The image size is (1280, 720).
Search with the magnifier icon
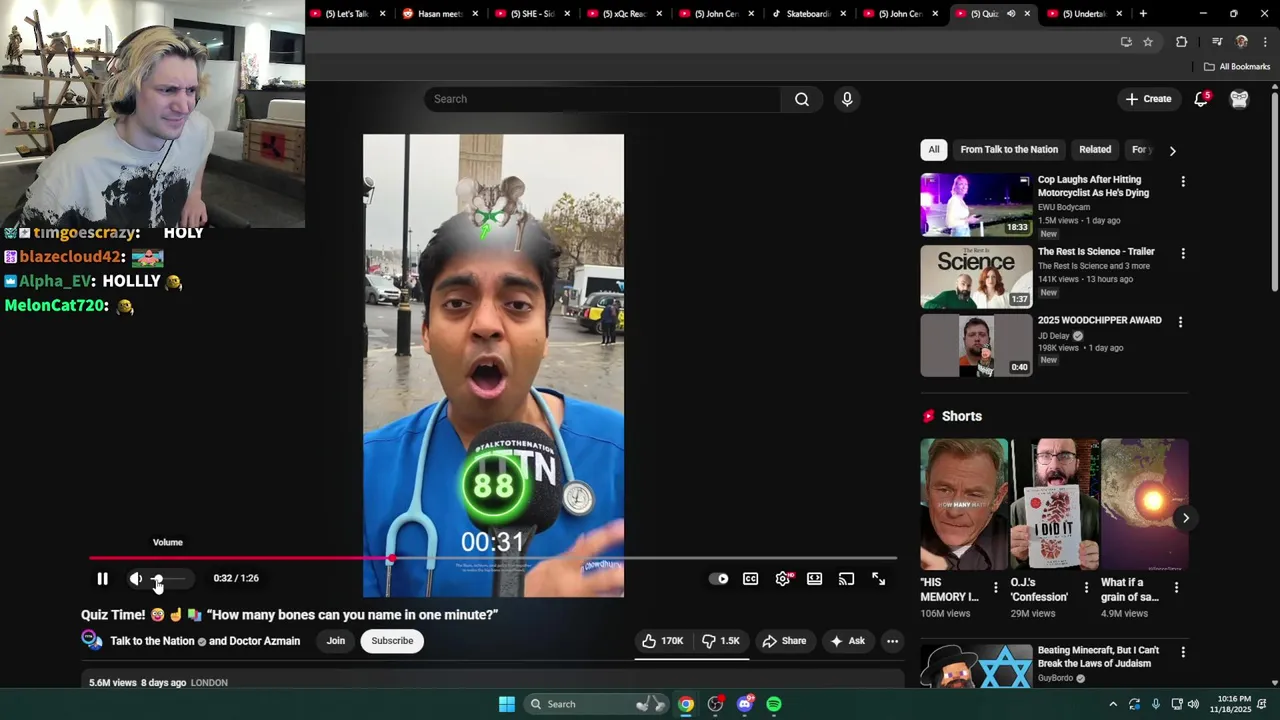pyautogui.click(x=802, y=99)
